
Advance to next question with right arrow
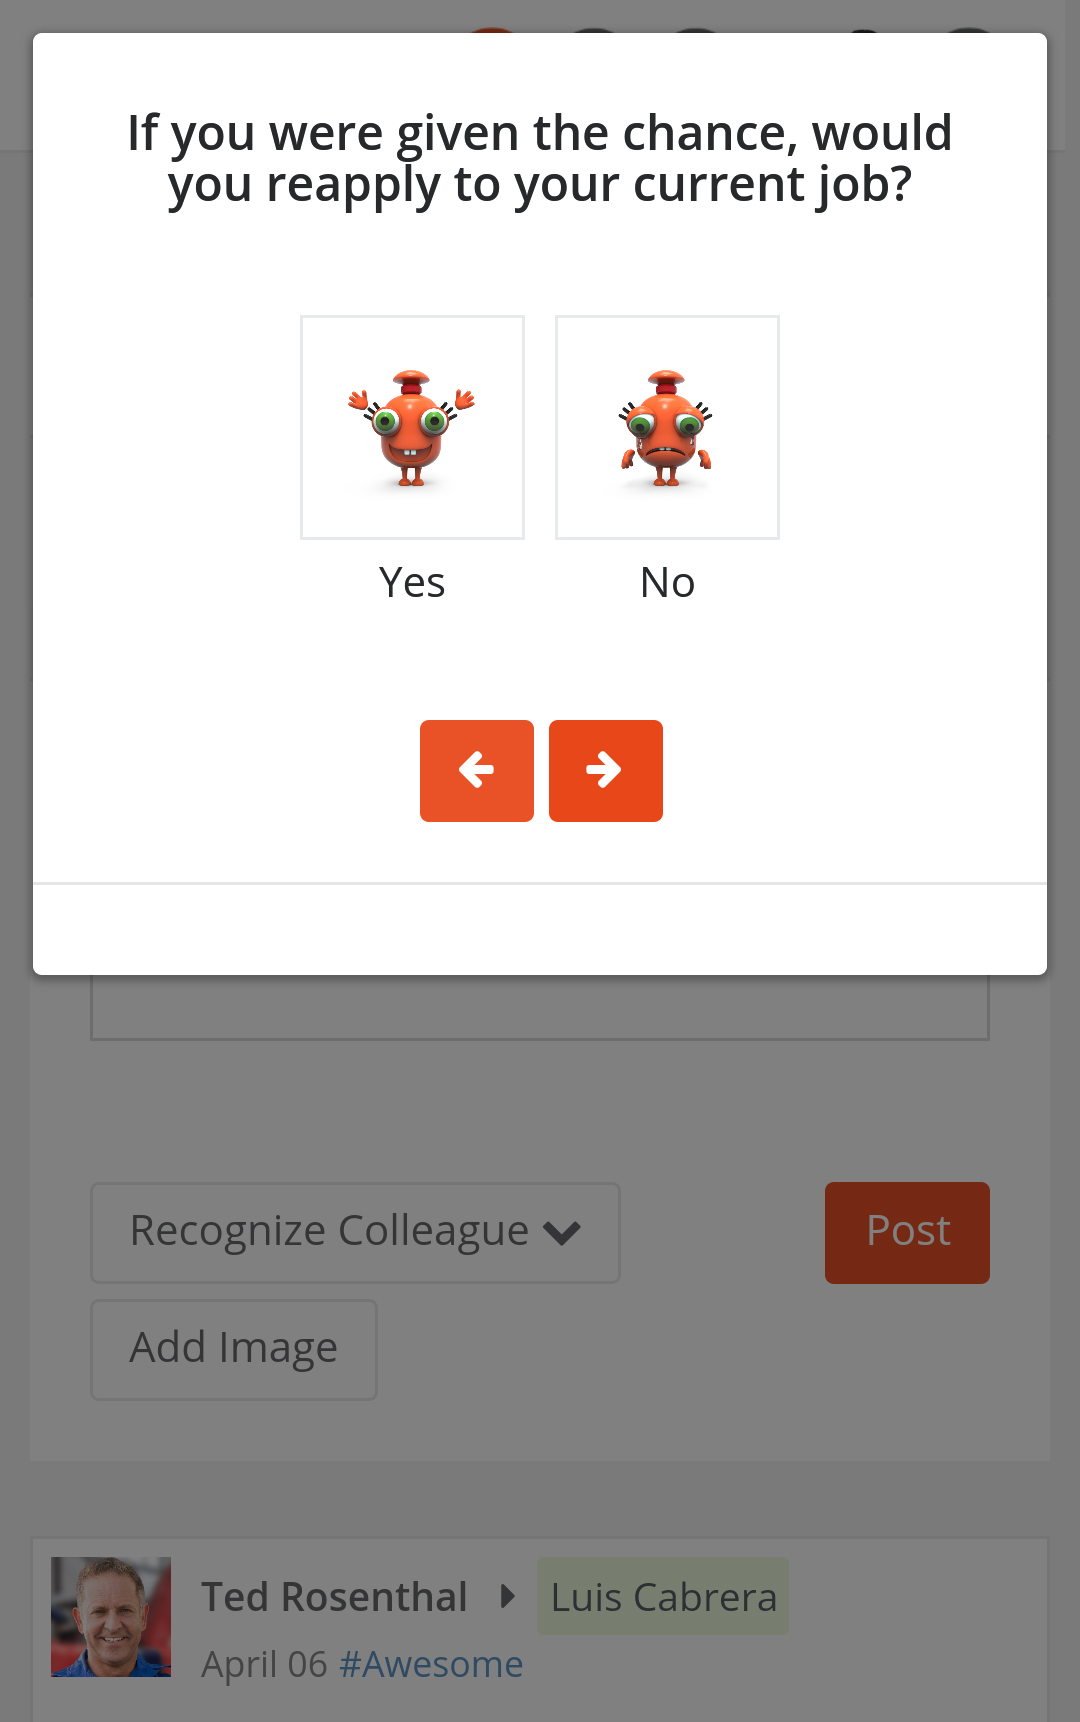tap(606, 771)
